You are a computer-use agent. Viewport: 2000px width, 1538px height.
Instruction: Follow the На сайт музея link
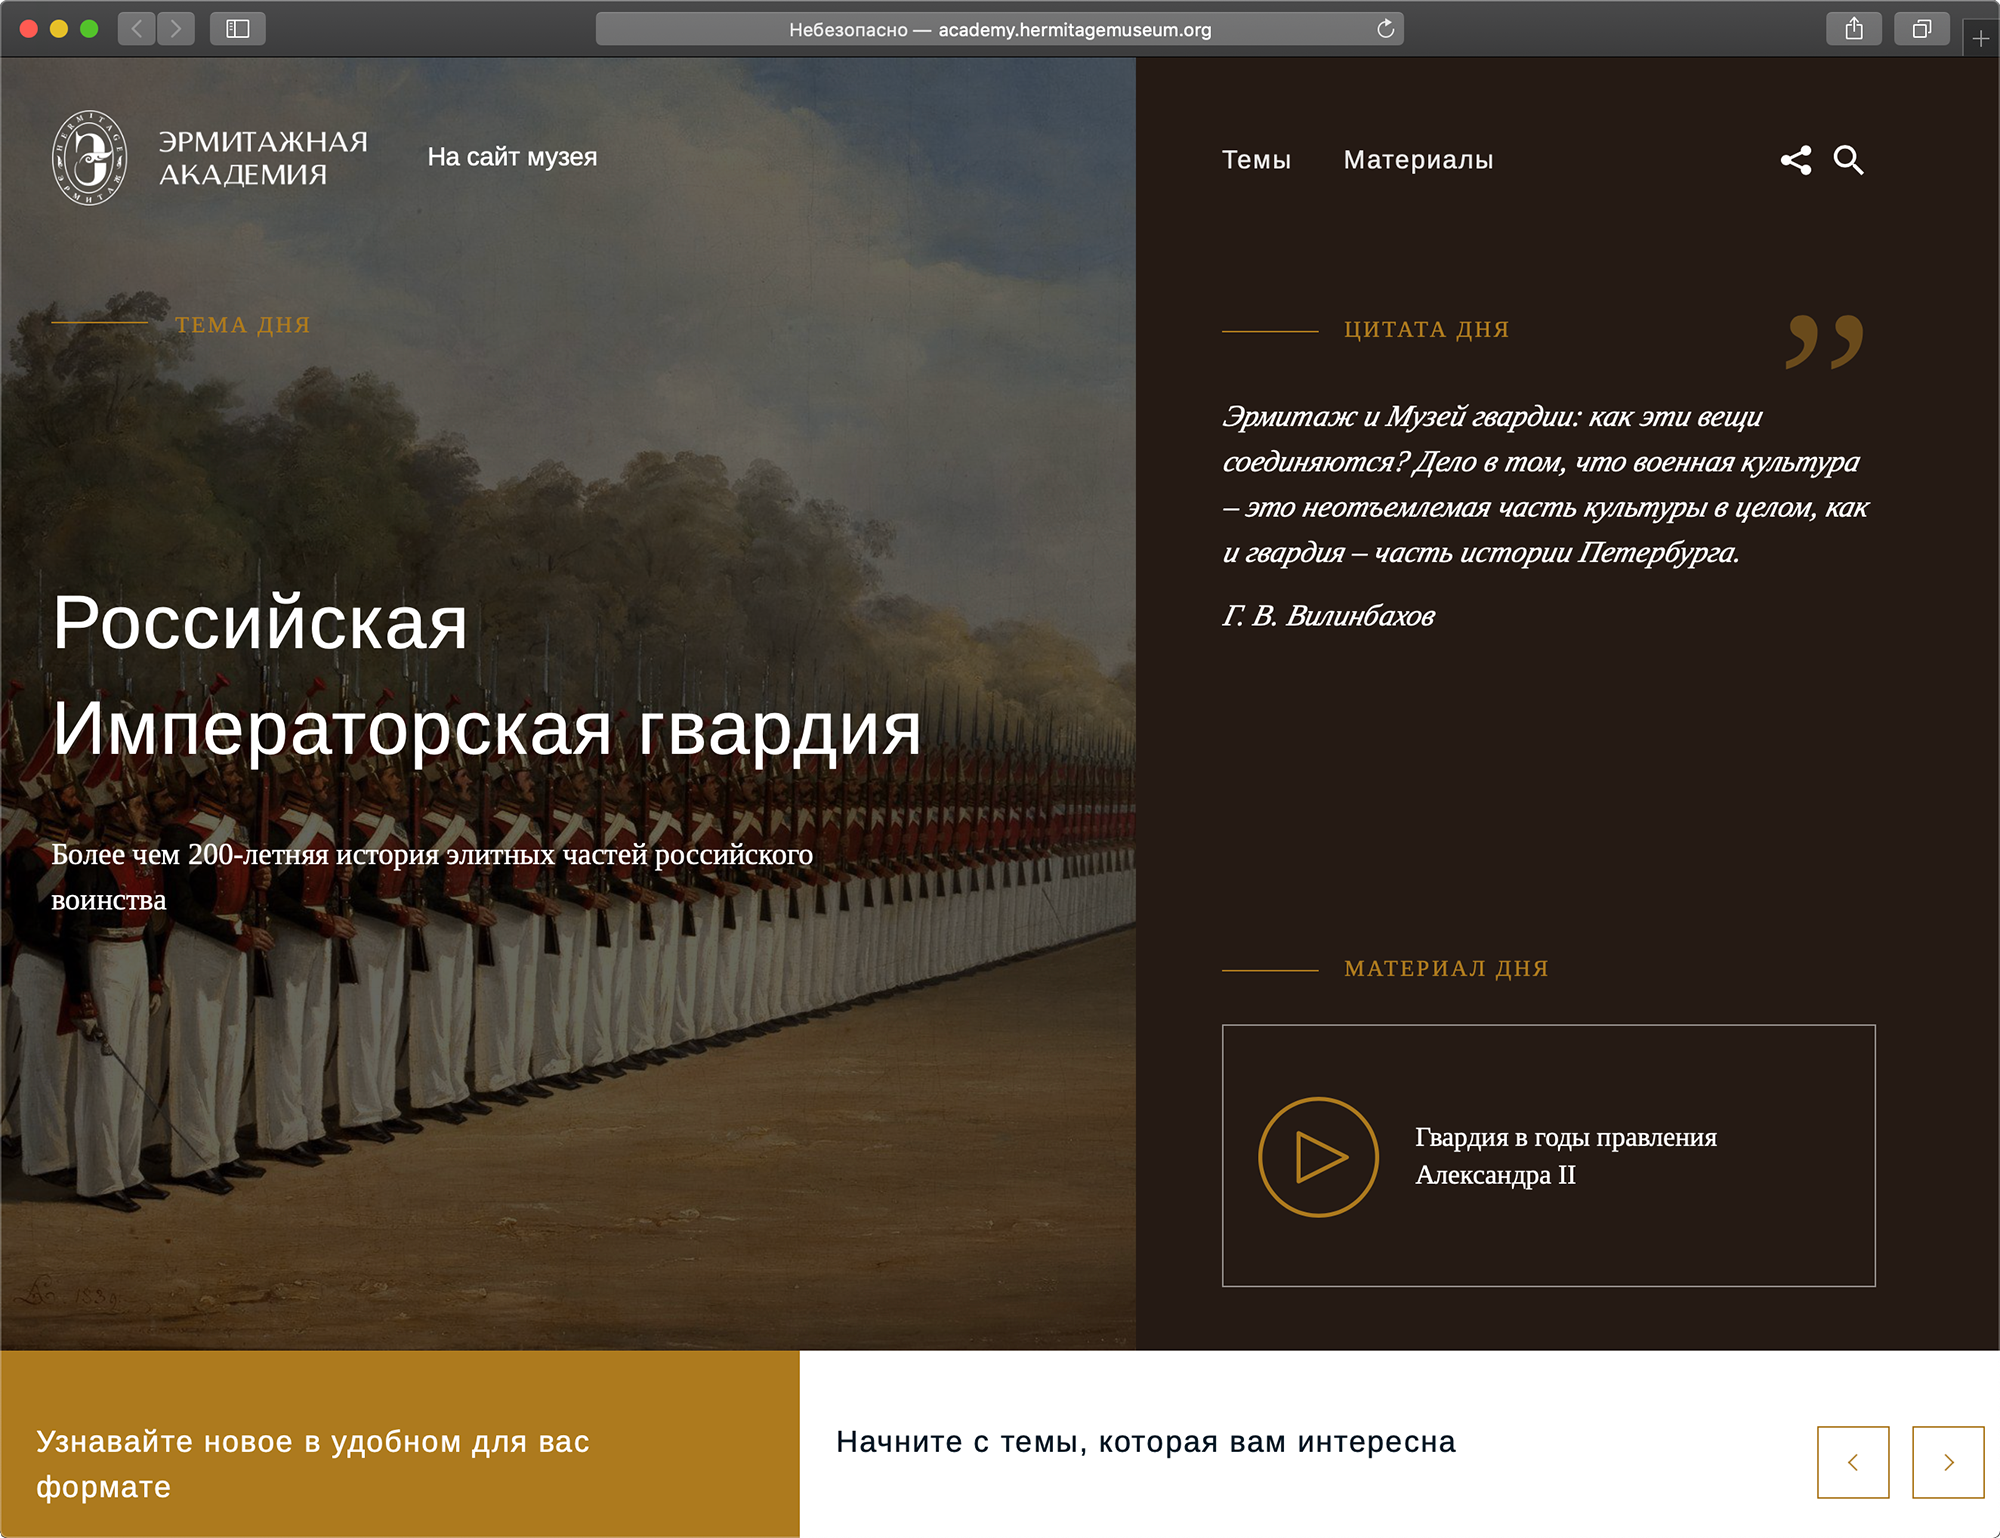click(512, 157)
